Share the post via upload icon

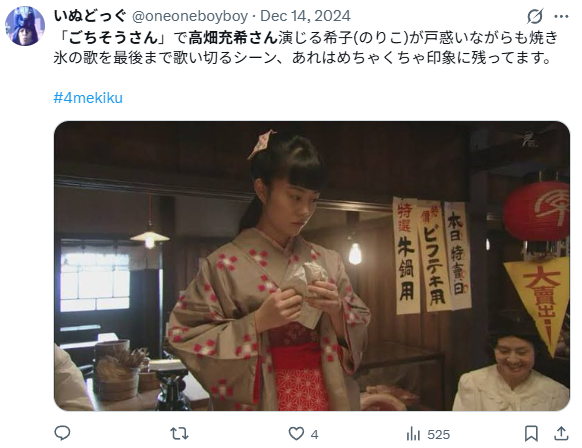tap(561, 434)
